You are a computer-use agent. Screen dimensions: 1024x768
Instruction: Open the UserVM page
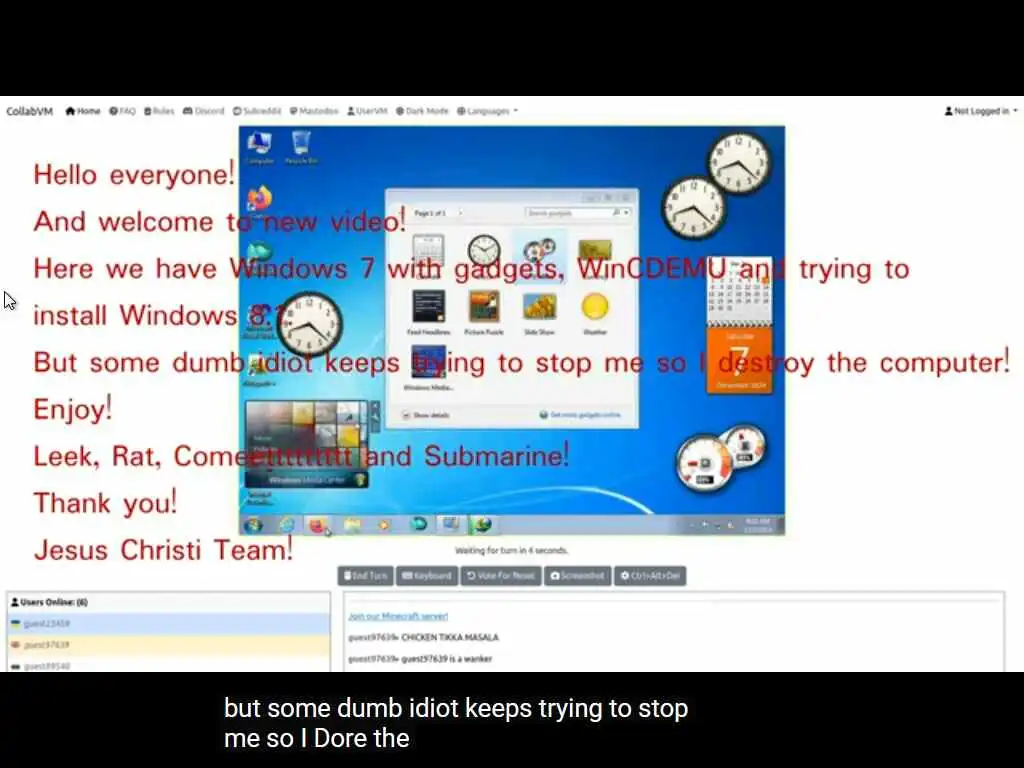(x=367, y=111)
